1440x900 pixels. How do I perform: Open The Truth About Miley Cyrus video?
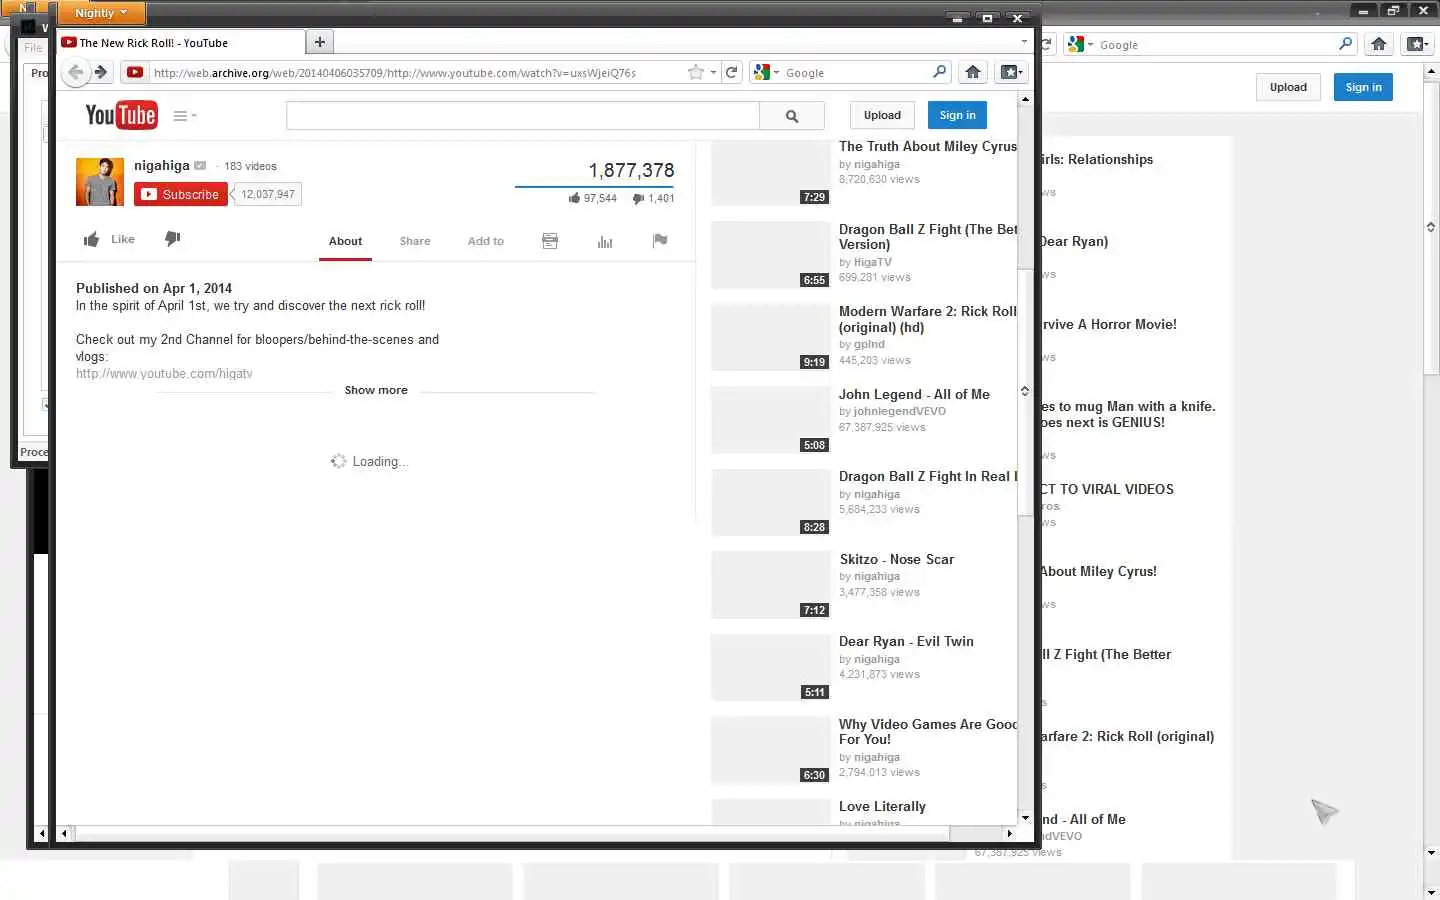tap(928, 146)
